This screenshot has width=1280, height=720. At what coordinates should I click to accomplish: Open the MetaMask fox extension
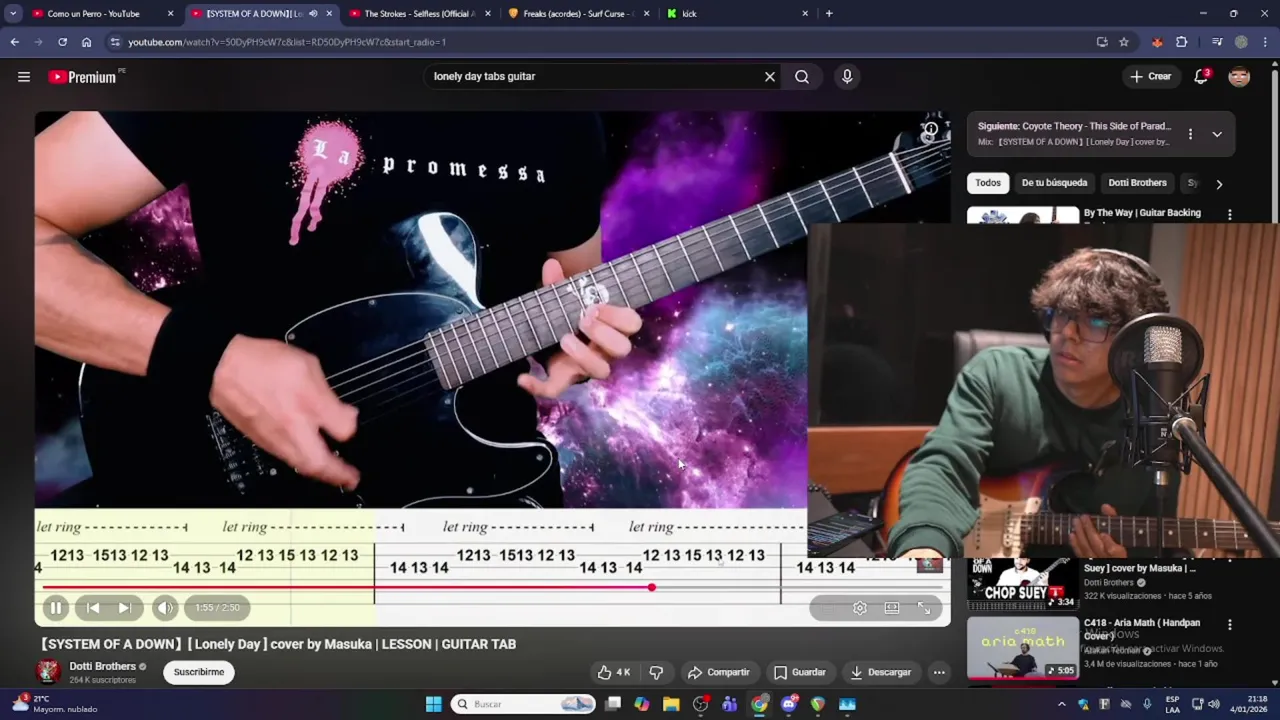pos(1157,42)
